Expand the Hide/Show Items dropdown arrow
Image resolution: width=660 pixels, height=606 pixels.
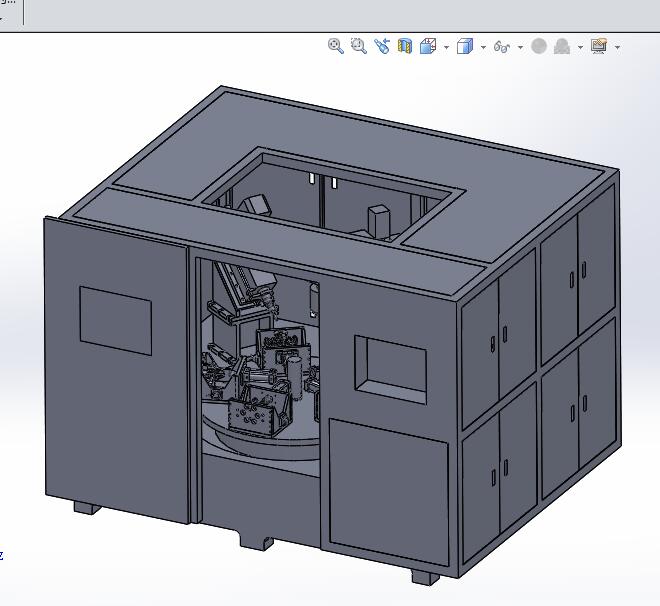pyautogui.click(x=520, y=47)
